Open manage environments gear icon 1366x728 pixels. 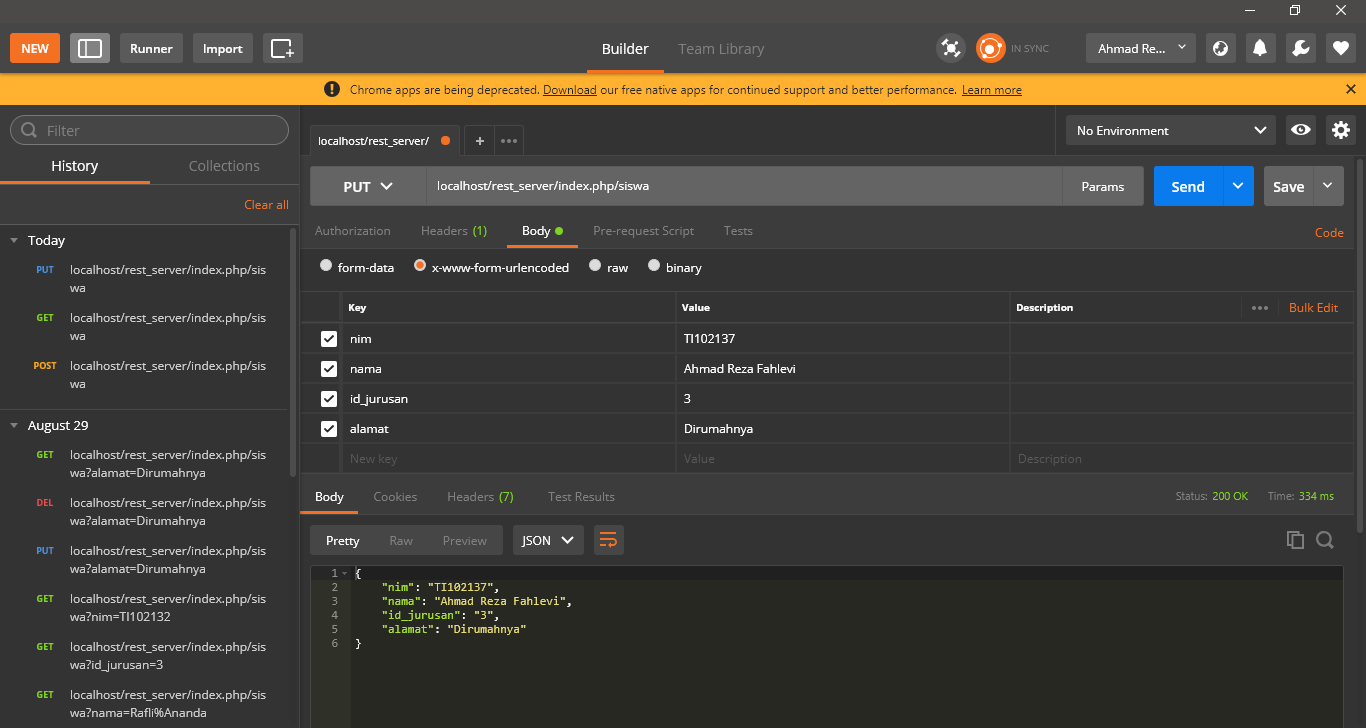coord(1341,130)
